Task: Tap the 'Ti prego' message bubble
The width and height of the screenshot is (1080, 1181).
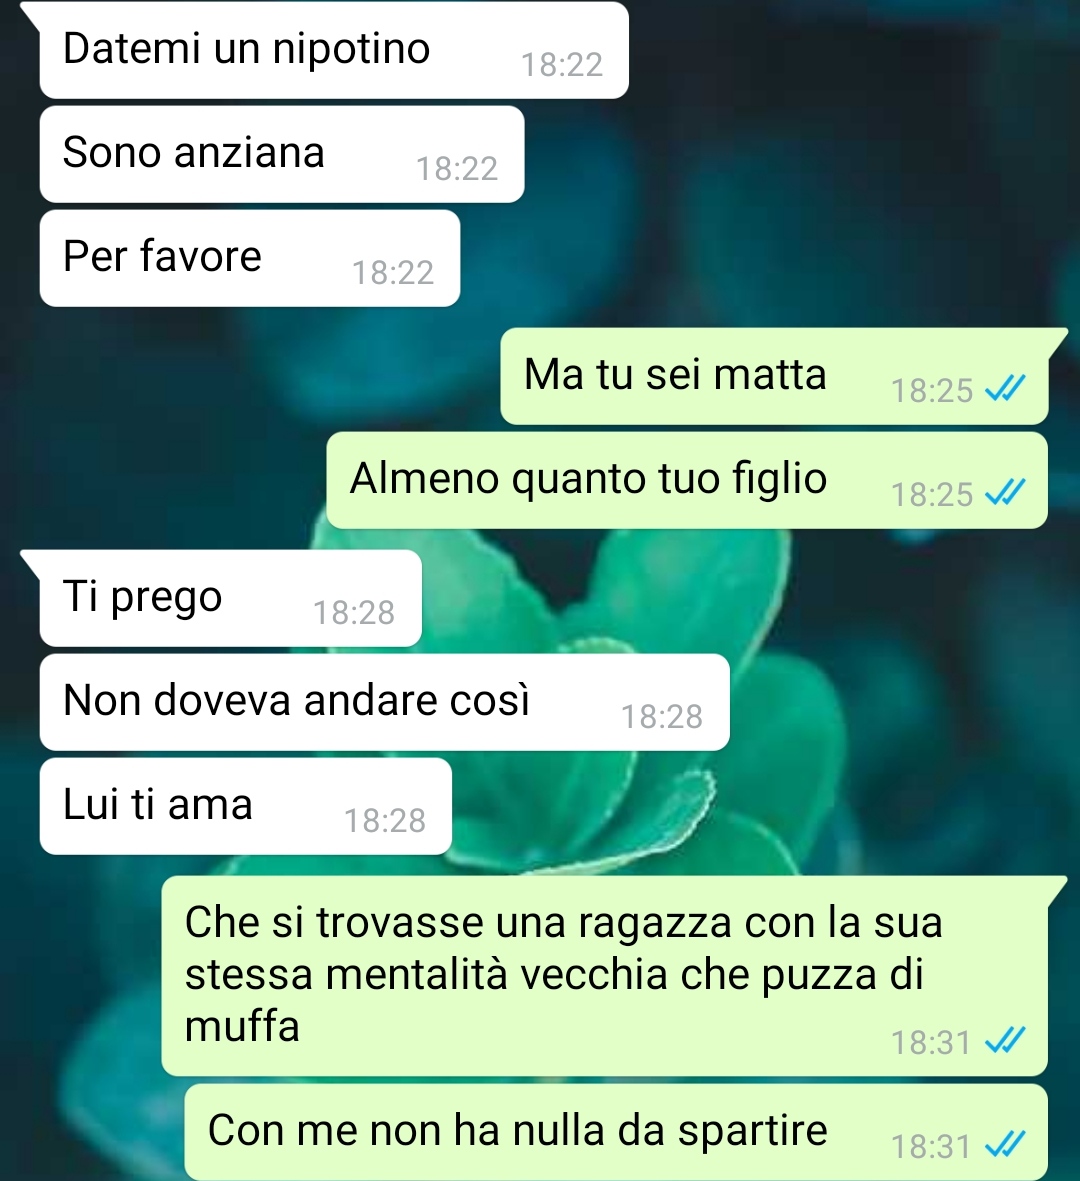Action: coord(230,598)
